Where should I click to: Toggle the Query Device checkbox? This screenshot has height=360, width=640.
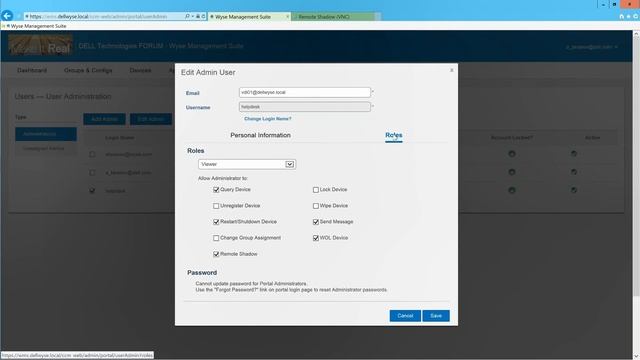pos(216,190)
